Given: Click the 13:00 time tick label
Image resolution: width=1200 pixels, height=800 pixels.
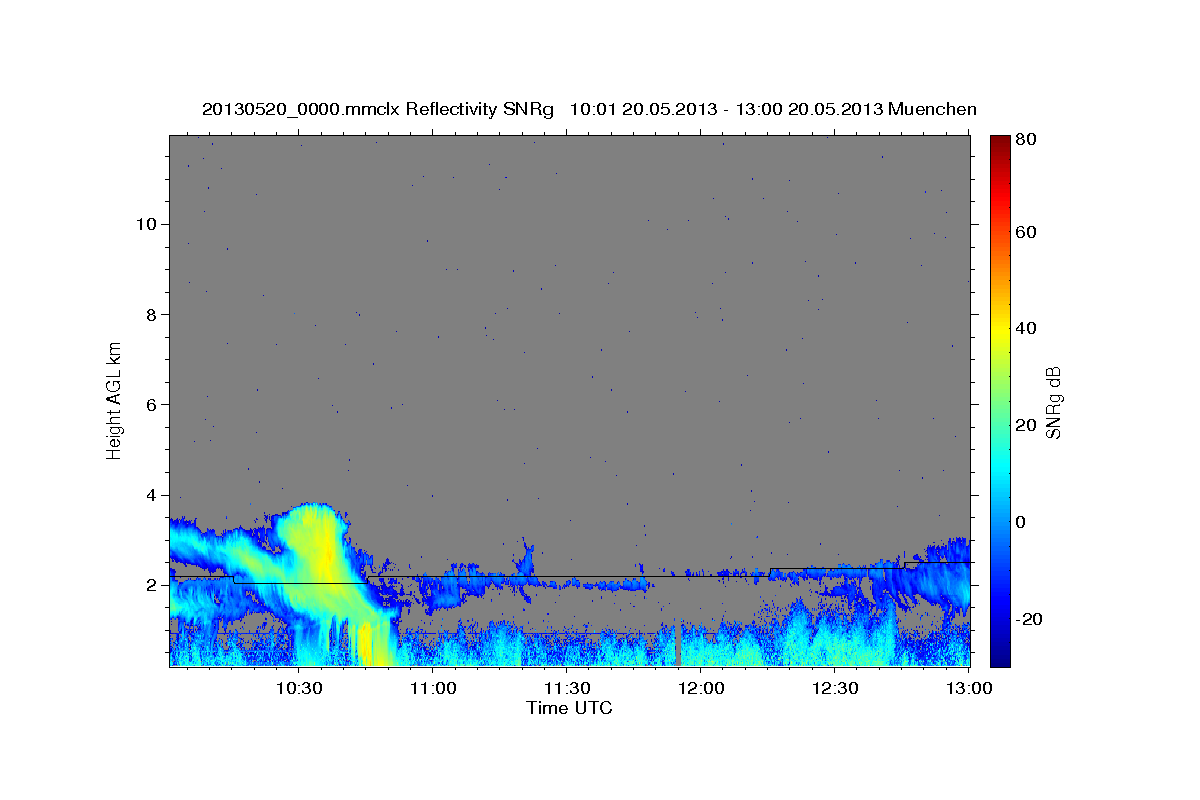Looking at the screenshot, I should coord(969,688).
